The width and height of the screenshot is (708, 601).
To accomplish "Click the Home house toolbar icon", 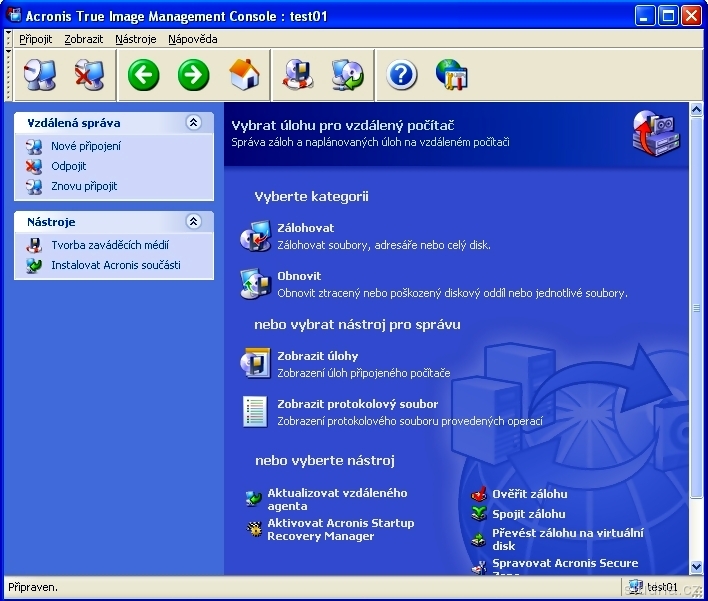I will click(x=244, y=75).
